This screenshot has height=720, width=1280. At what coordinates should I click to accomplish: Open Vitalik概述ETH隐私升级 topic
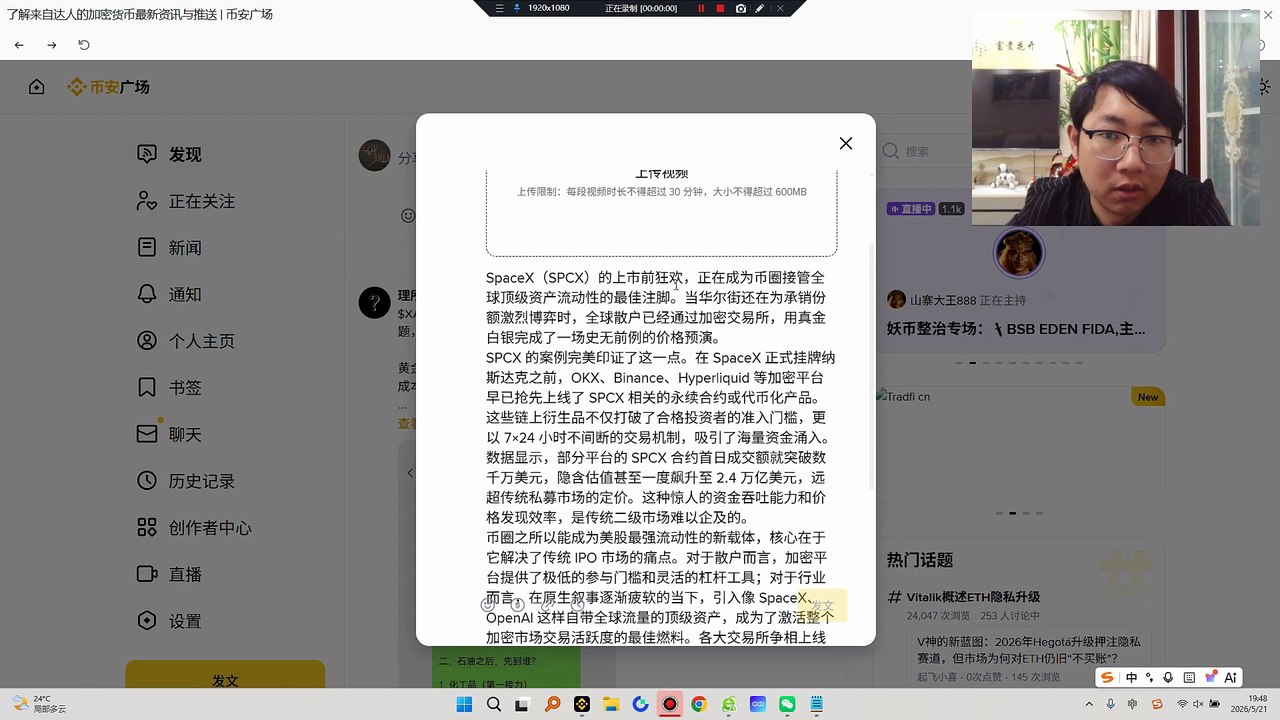tap(973, 597)
